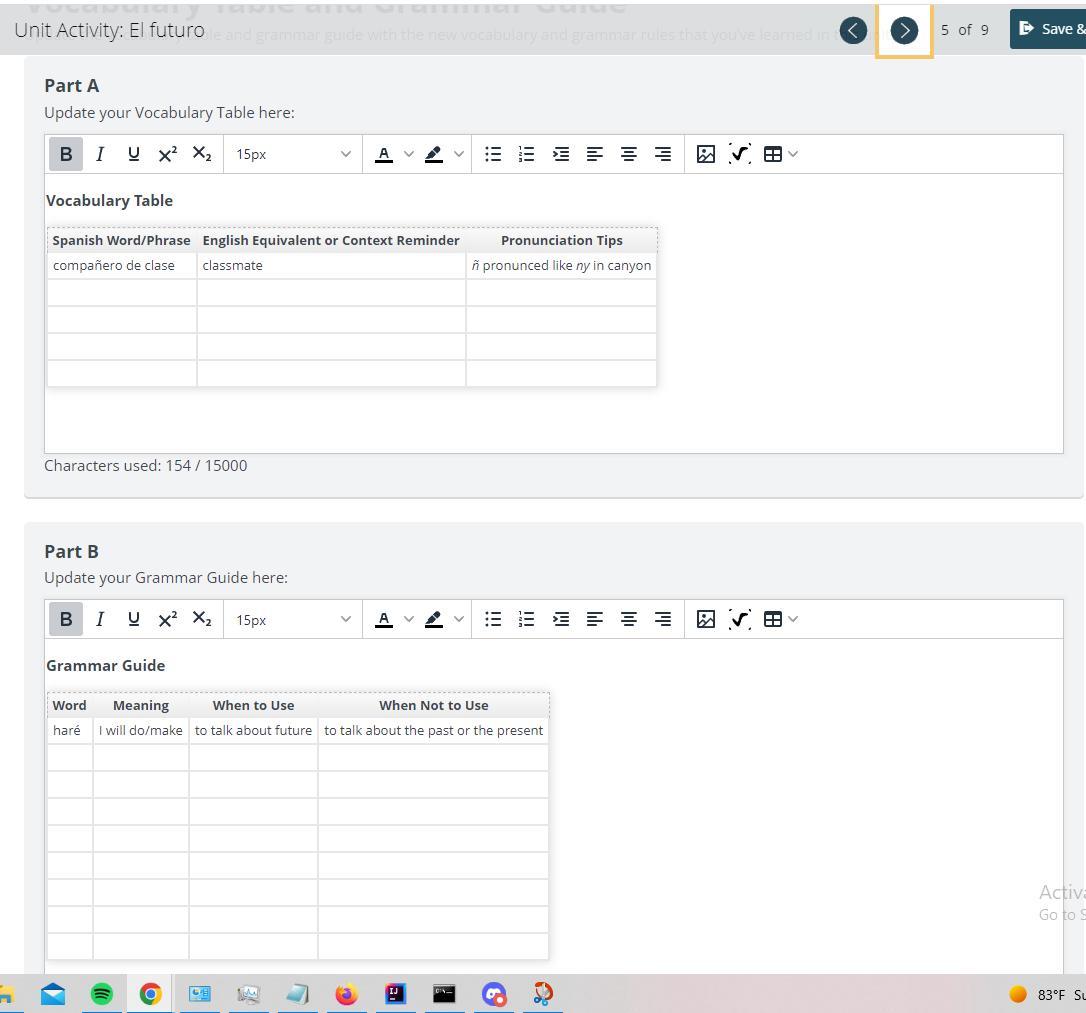The image size is (1086, 1013).
Task: Open equation editor in Part B toolbar
Action: (x=740, y=619)
